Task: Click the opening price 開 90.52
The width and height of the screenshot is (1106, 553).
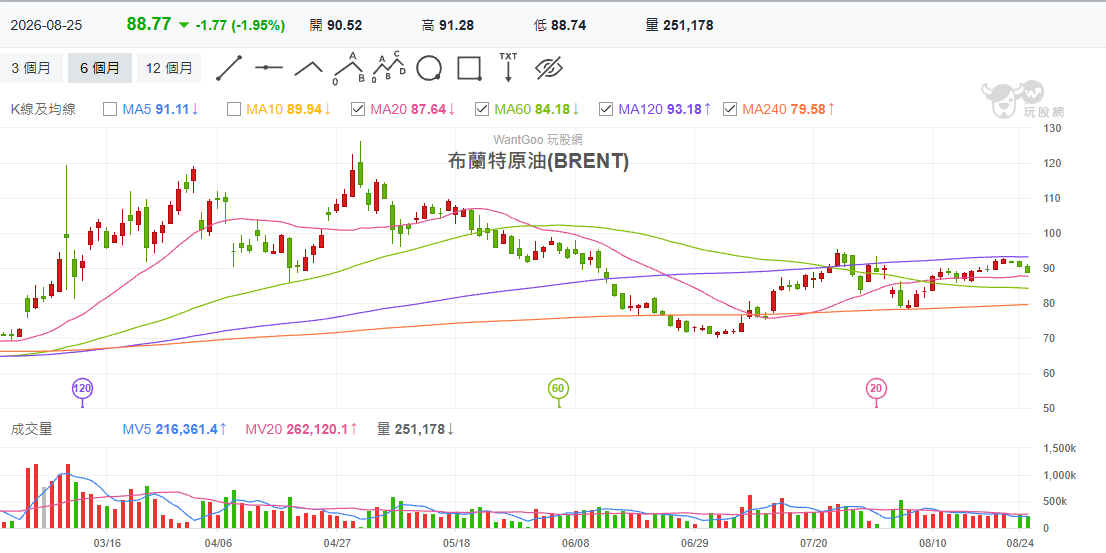Action: pyautogui.click(x=336, y=25)
